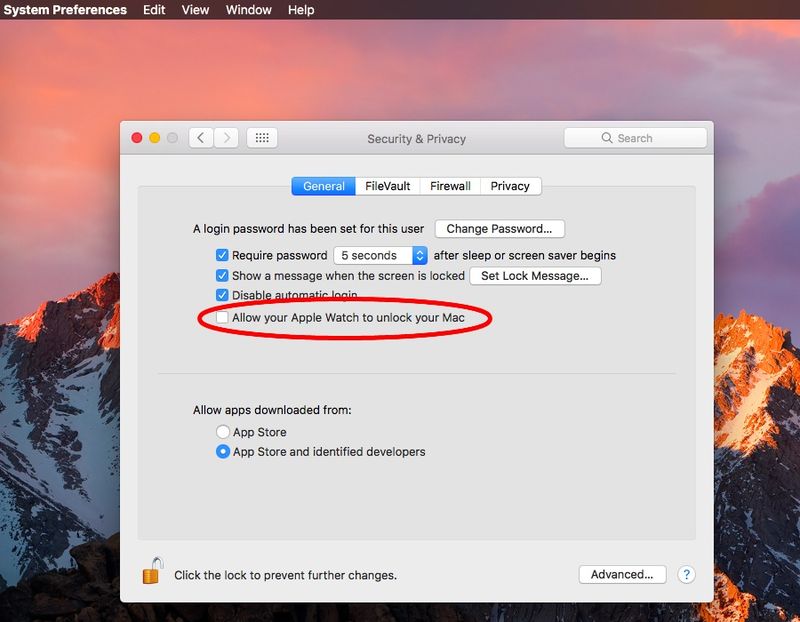Click the Security & Privacy window title

pos(416,139)
